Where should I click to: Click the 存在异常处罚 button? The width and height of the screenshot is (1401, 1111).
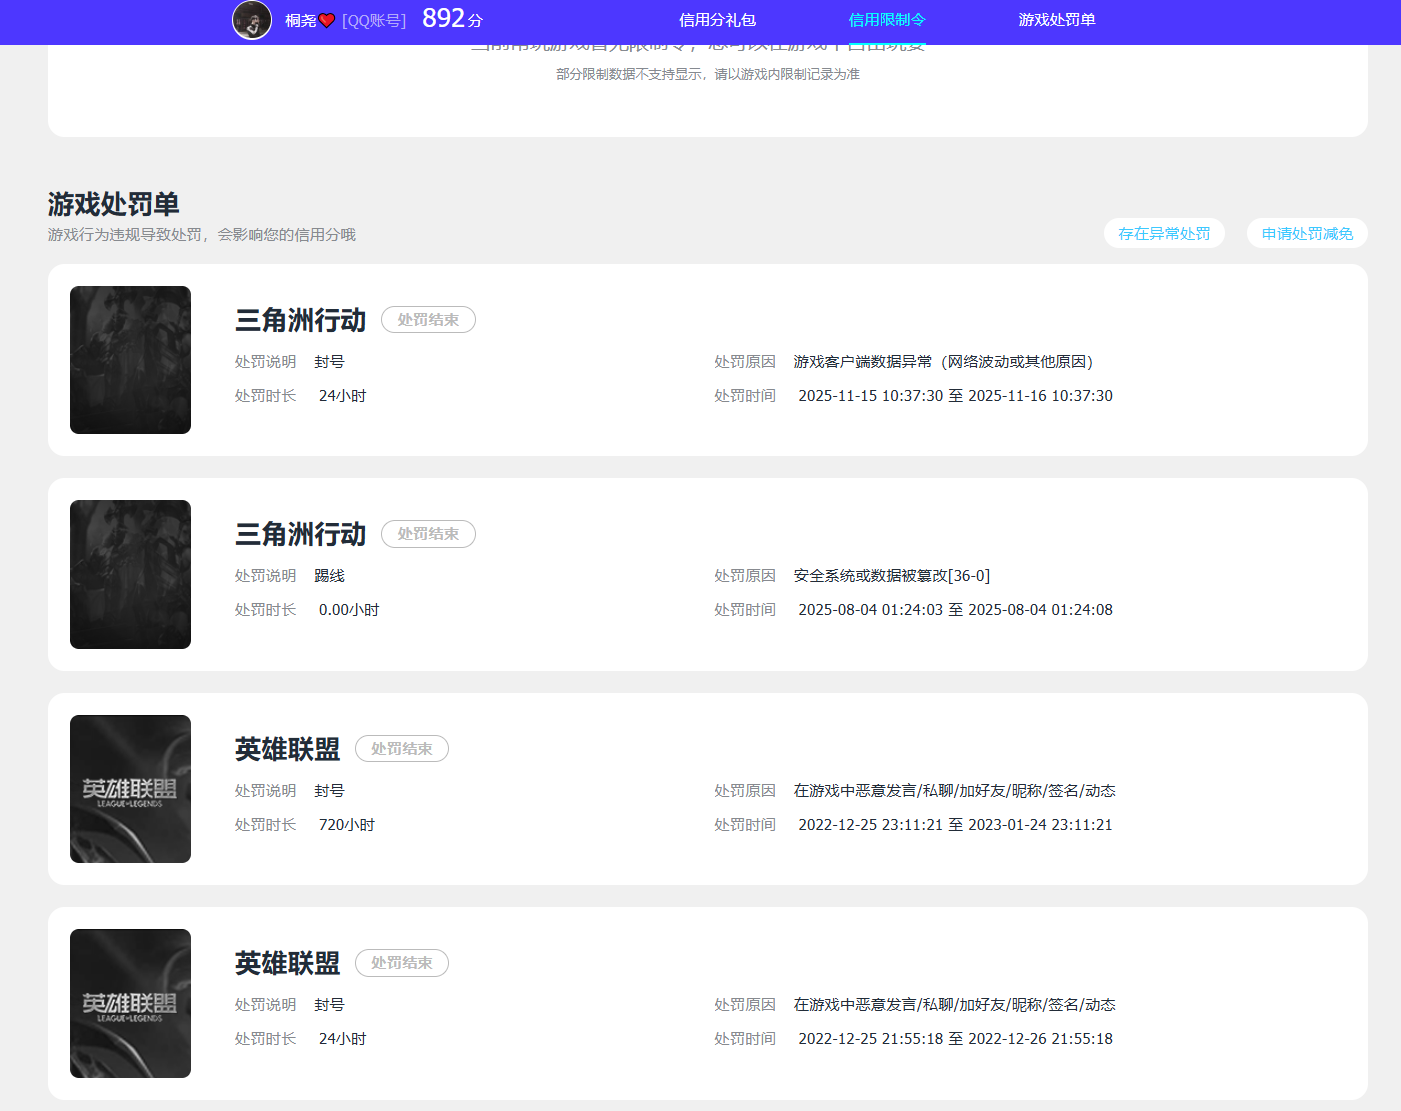(1164, 232)
